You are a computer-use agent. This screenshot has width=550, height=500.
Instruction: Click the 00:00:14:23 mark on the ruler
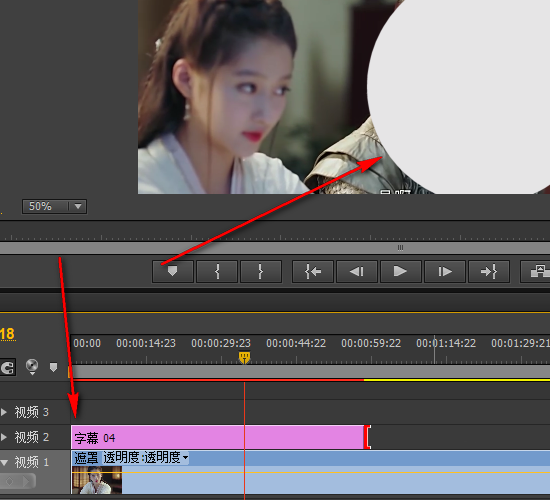(x=146, y=343)
